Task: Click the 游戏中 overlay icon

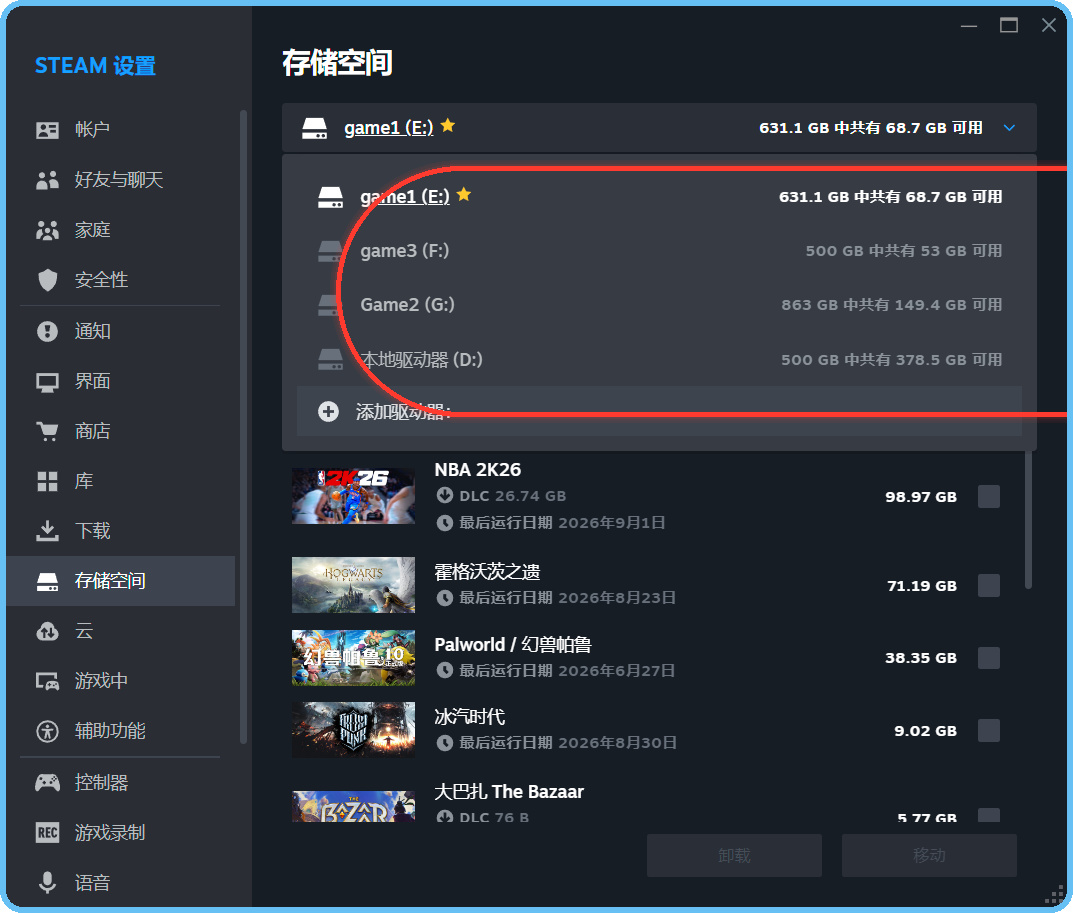Action: coord(47,681)
